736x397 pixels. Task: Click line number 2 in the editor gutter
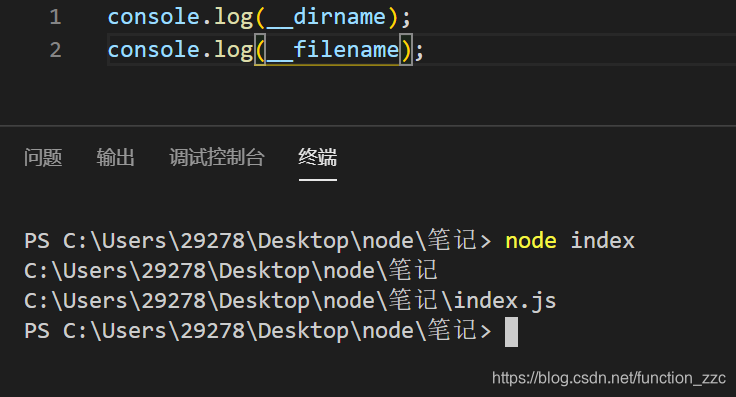(x=55, y=50)
